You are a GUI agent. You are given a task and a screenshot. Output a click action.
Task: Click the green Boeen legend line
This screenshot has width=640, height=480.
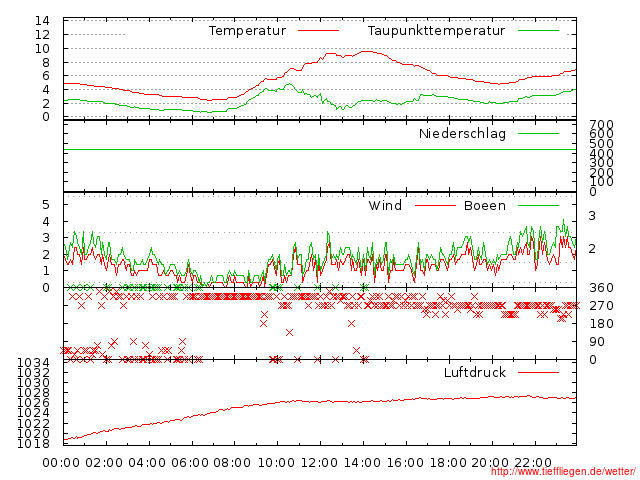tap(538, 205)
